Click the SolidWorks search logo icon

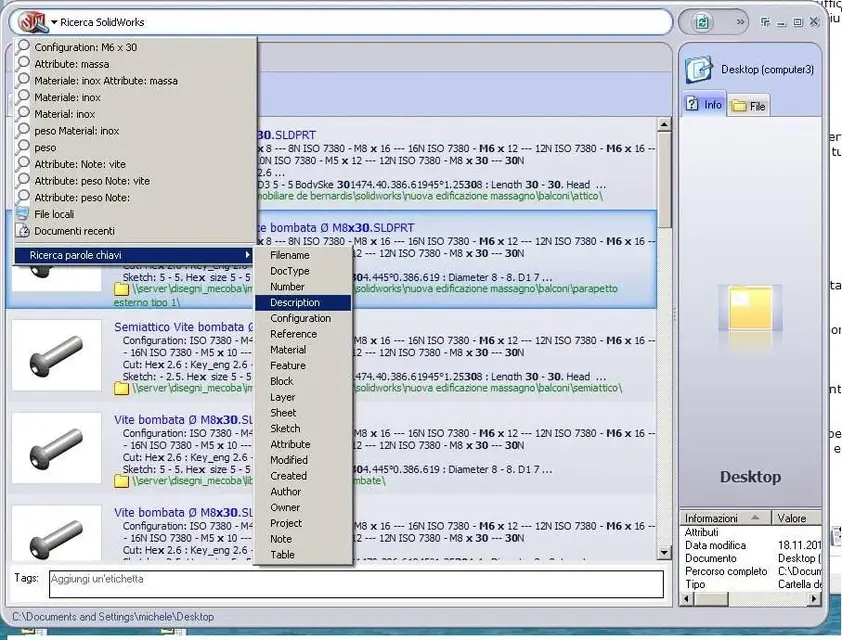point(33,22)
